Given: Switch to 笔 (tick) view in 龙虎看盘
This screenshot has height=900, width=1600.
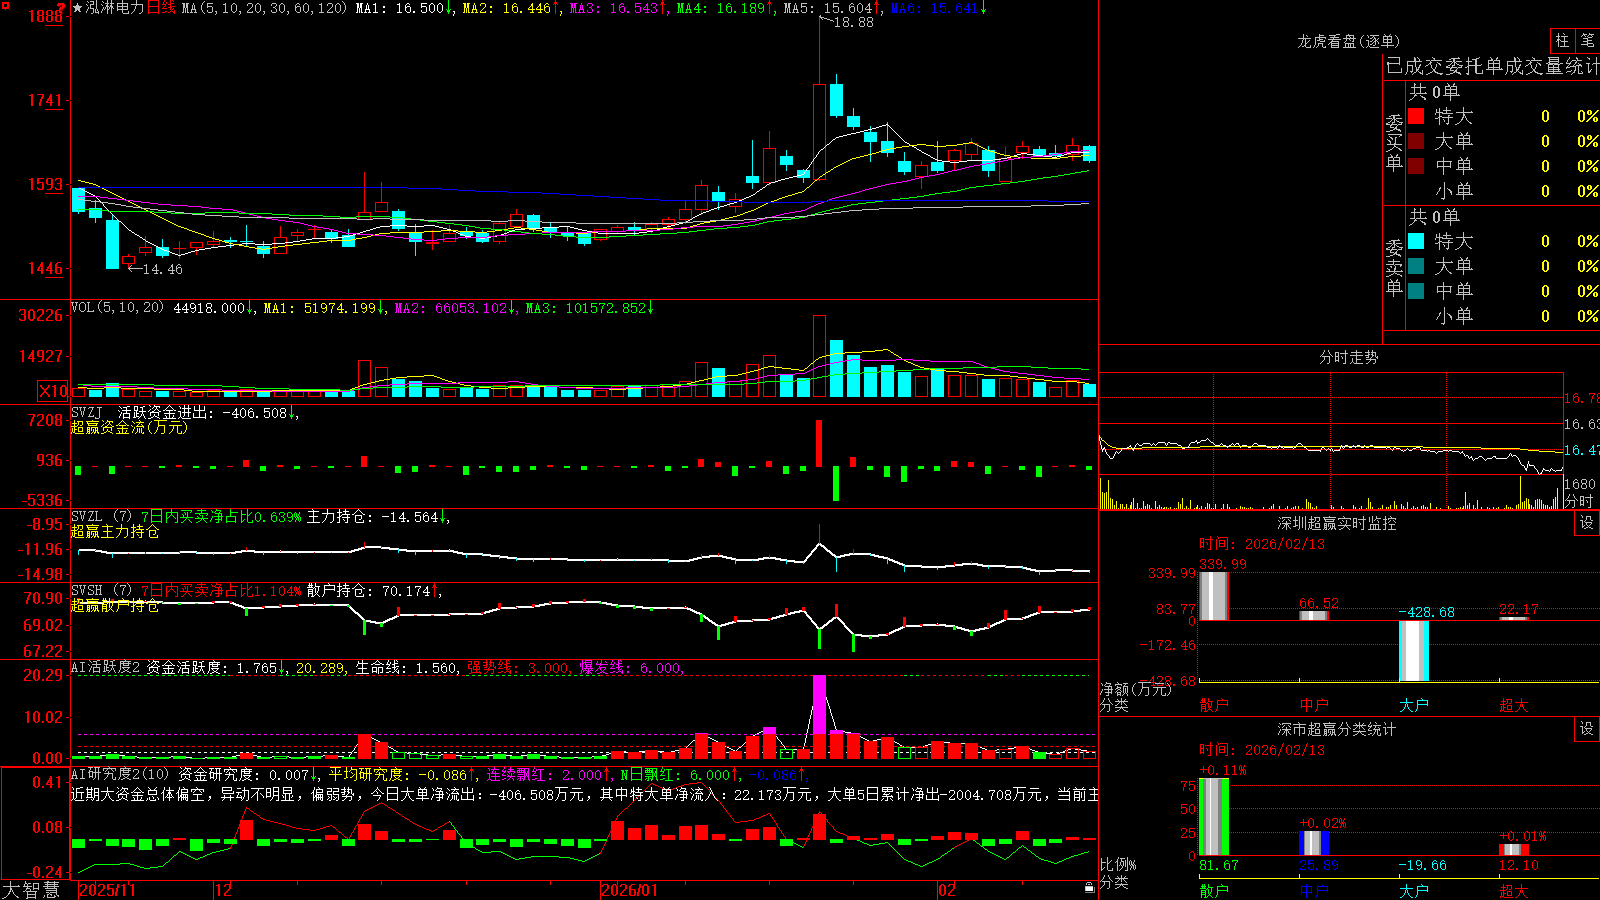Looking at the screenshot, I should [1587, 41].
